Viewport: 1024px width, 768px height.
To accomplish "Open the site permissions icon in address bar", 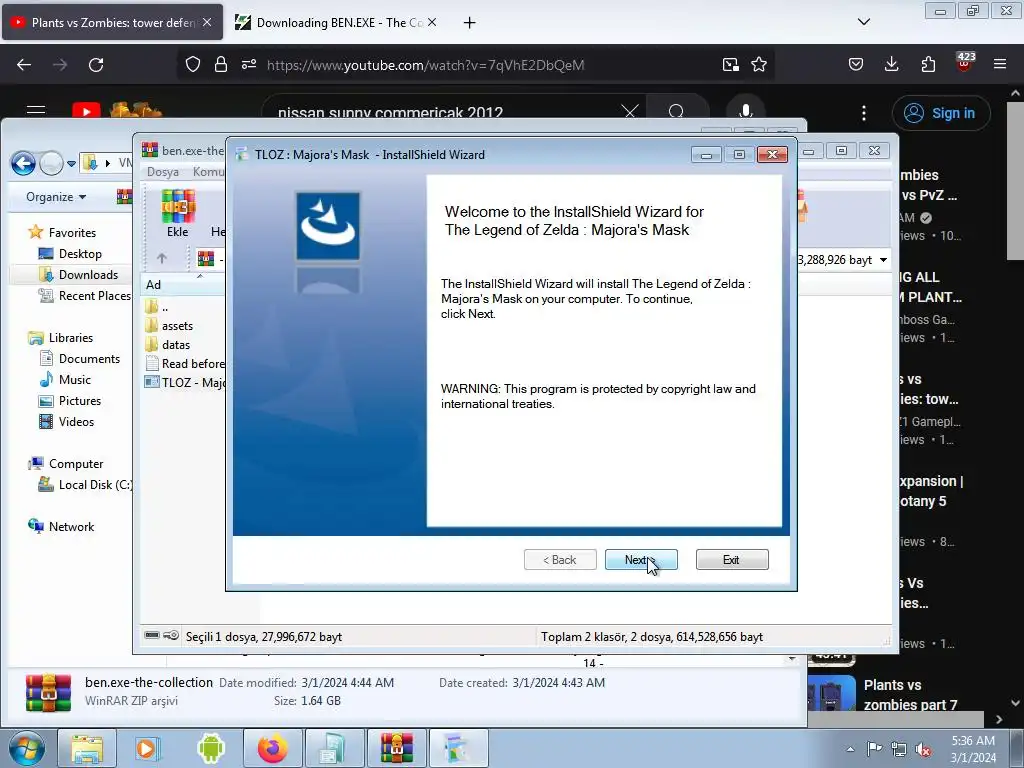I will click(x=249, y=65).
